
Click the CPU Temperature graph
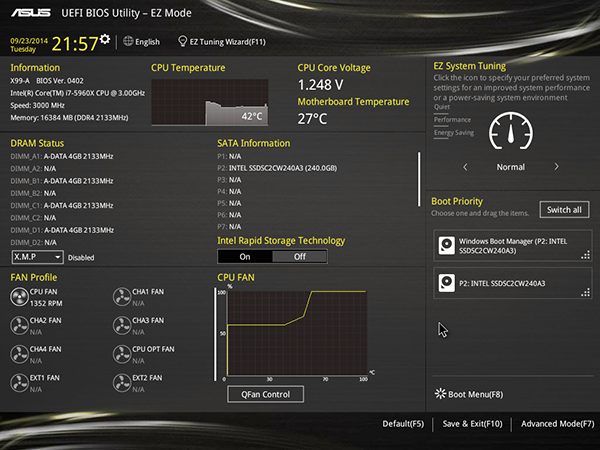(x=210, y=102)
